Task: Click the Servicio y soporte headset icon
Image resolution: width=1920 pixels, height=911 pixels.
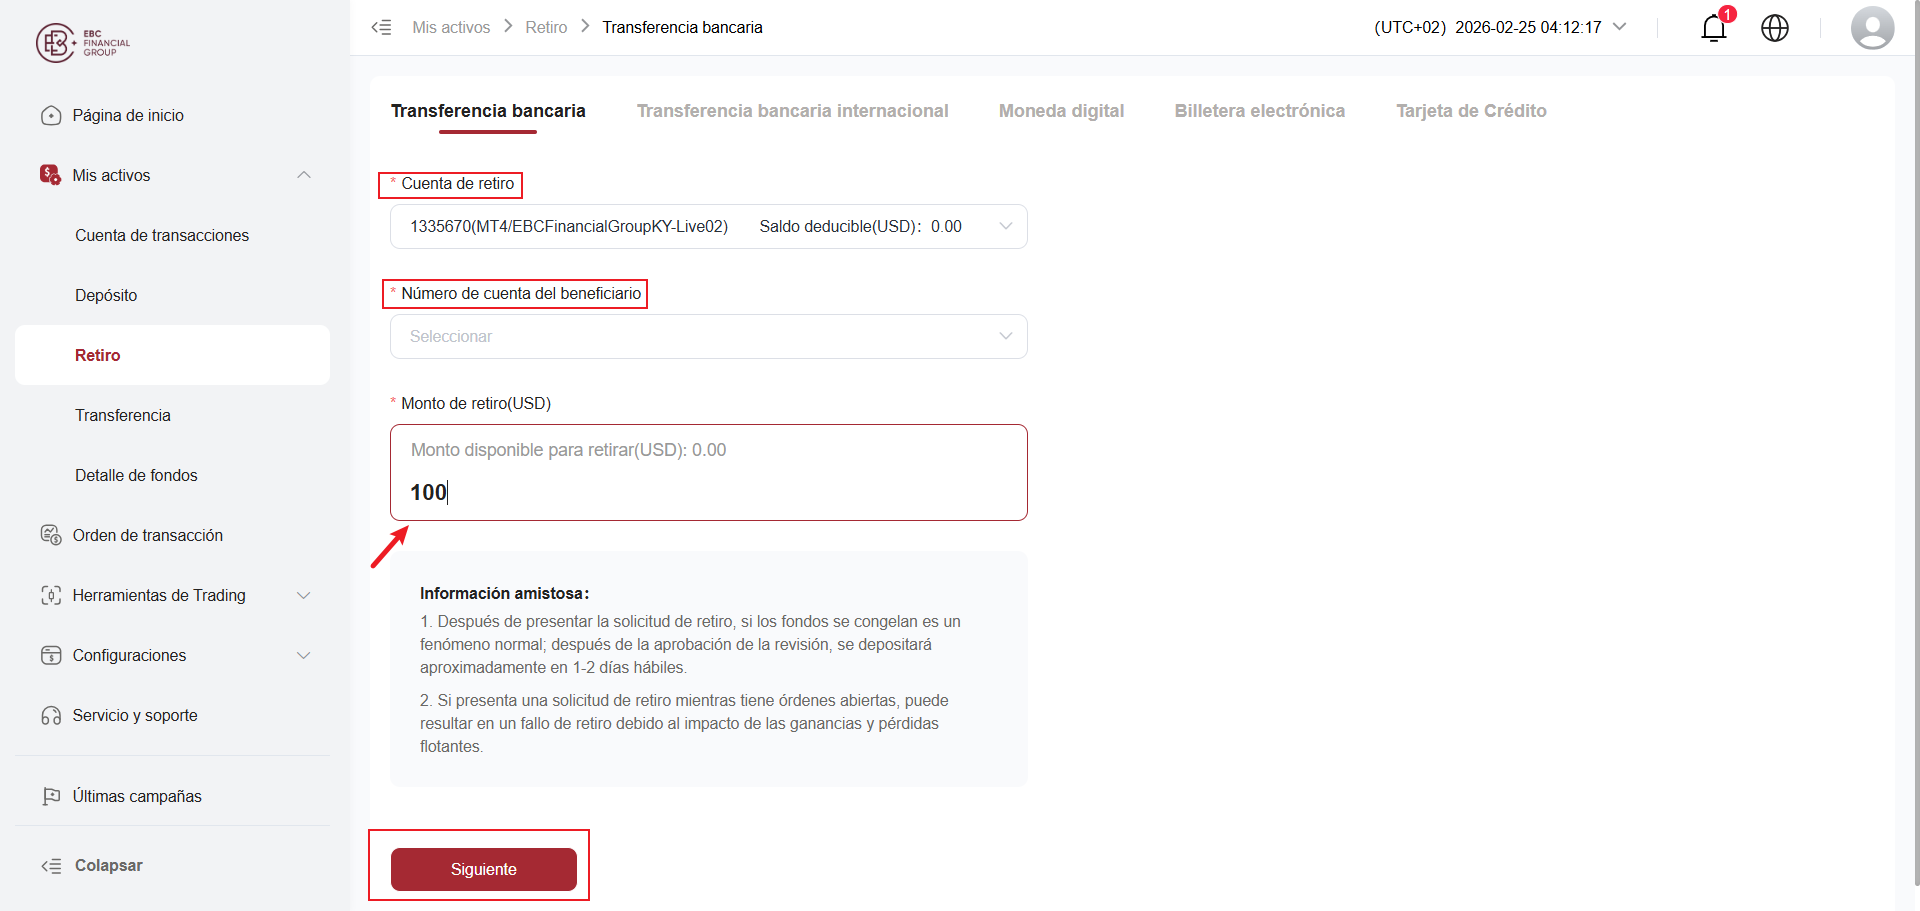Action: click(51, 715)
